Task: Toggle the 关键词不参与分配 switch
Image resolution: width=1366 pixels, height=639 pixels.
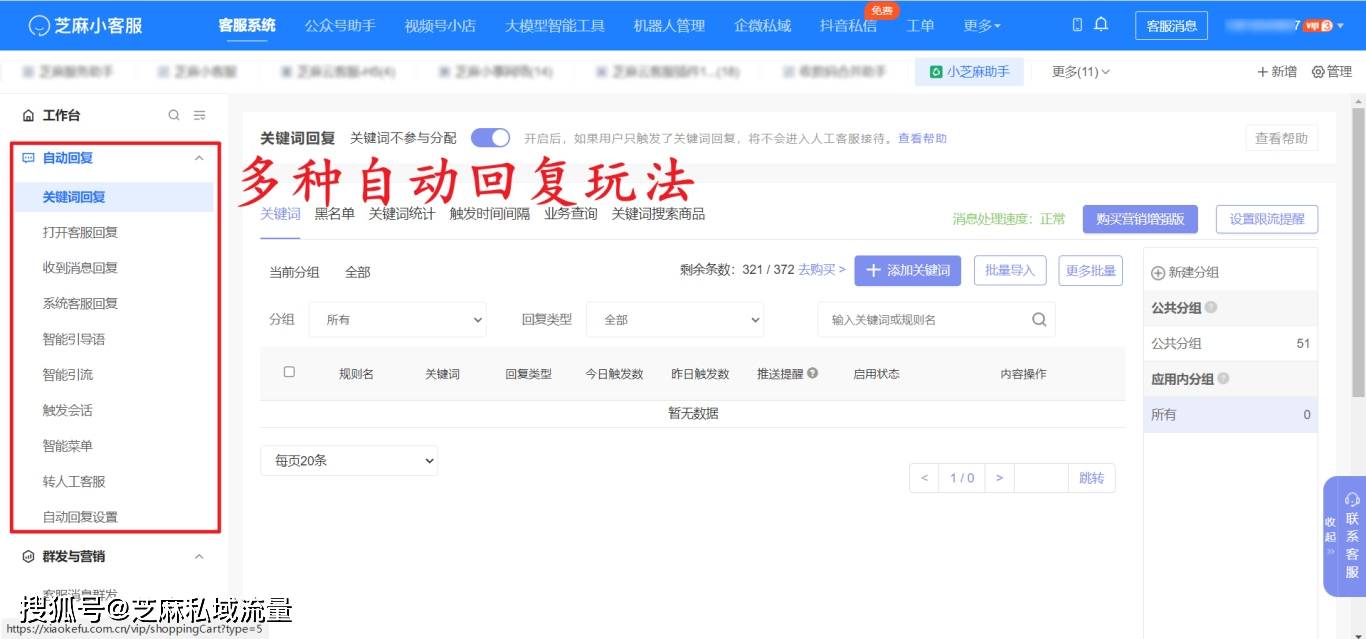Action: coord(489,138)
